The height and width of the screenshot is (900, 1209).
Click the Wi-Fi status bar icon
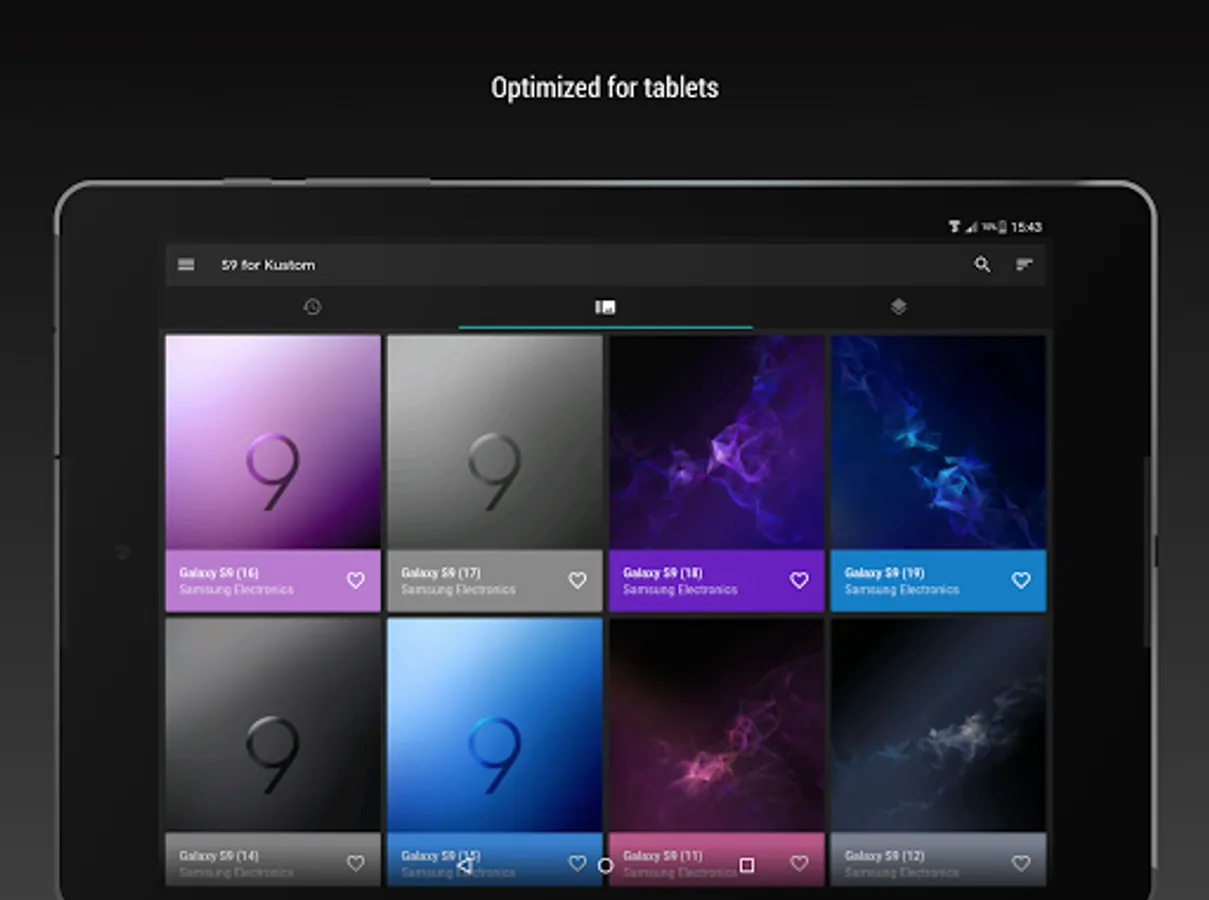[954, 227]
